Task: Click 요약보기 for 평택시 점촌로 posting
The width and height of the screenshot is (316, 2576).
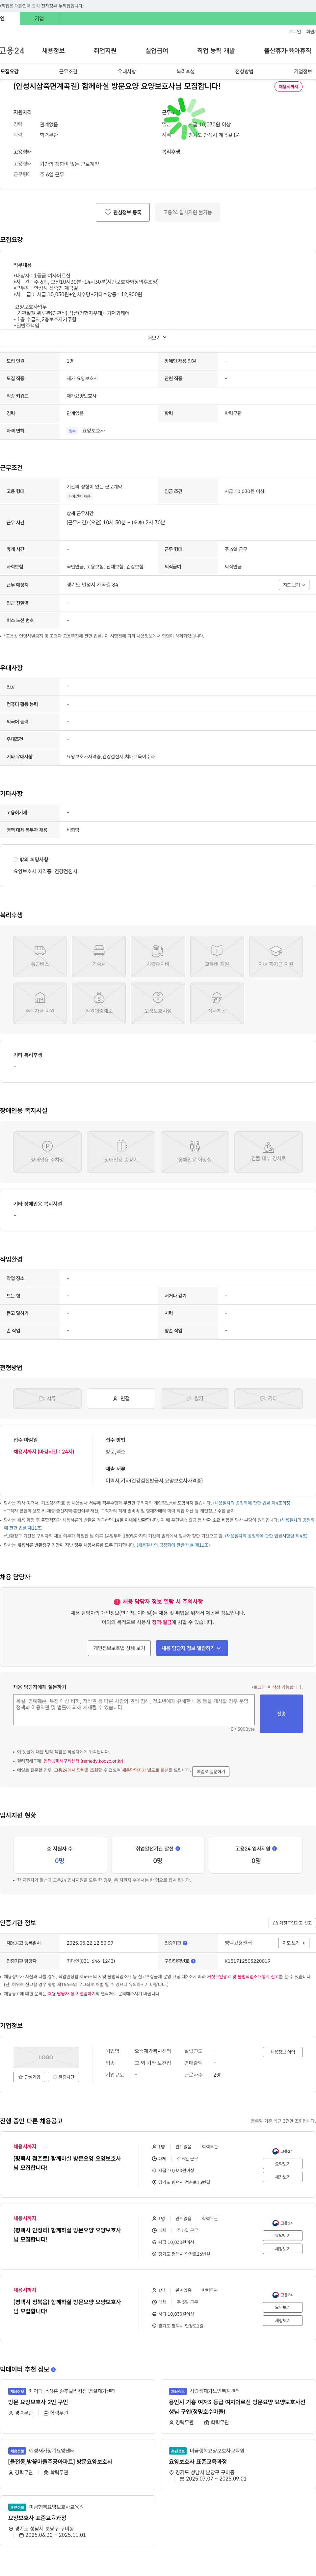Action: pyautogui.click(x=283, y=2164)
